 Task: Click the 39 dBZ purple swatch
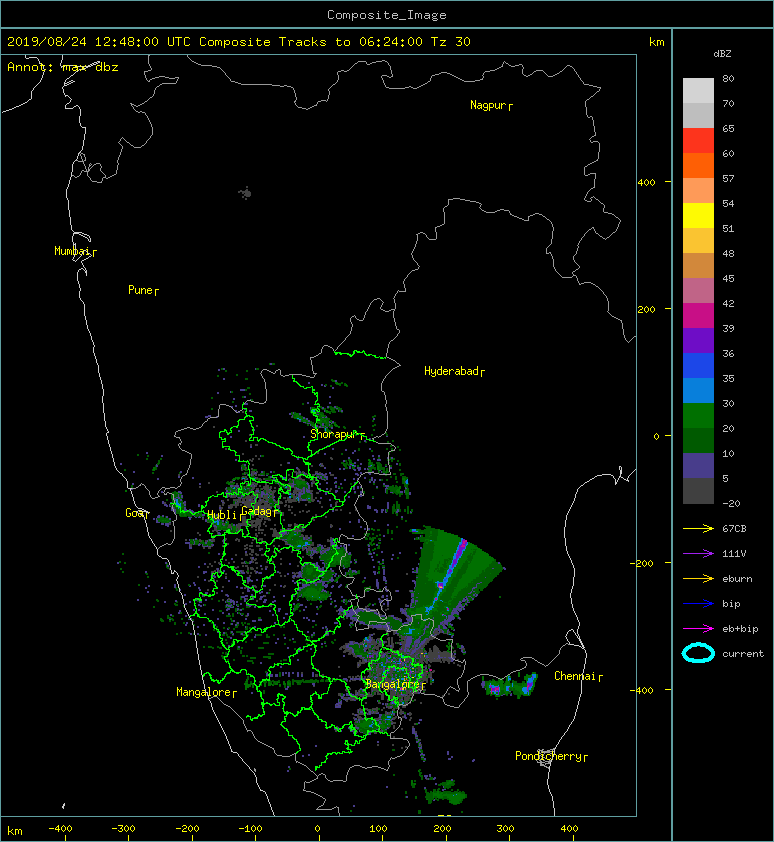tap(698, 340)
